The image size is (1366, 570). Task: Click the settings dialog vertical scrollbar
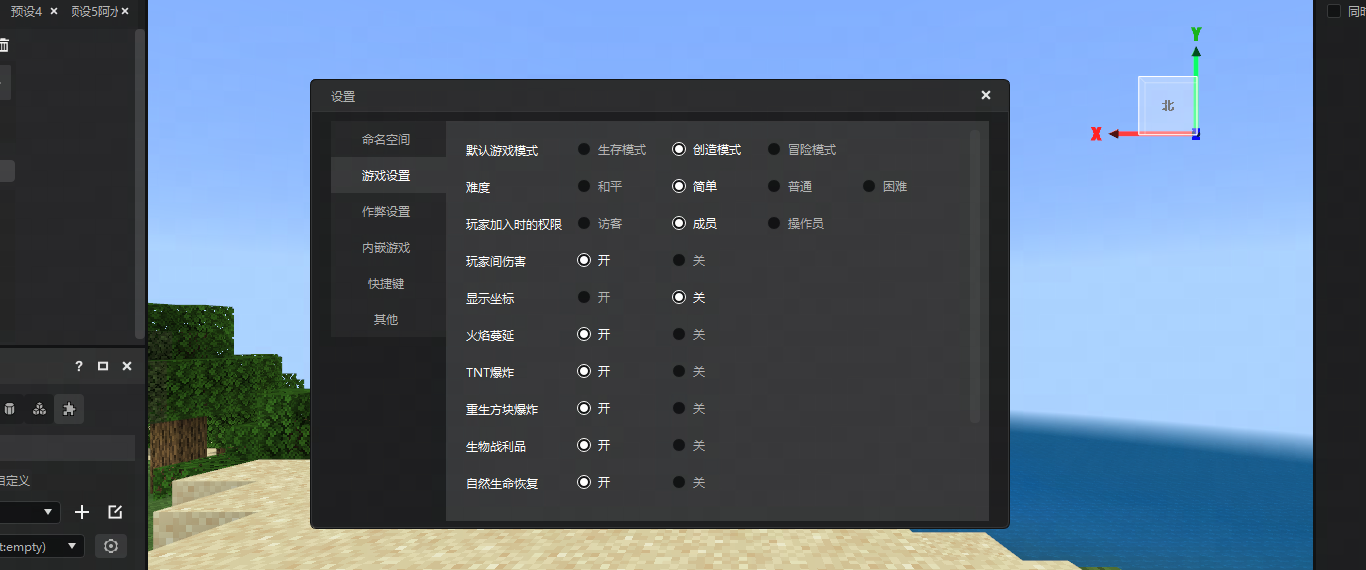click(975, 276)
